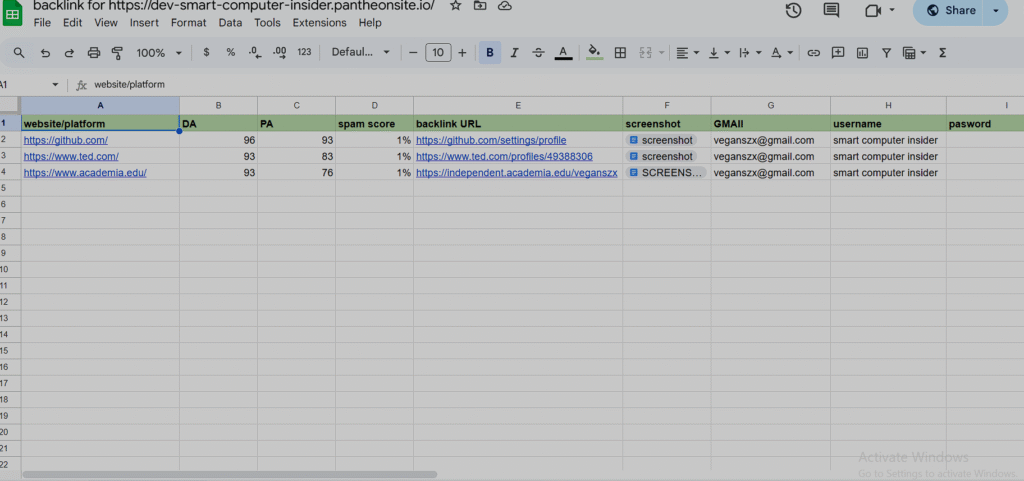
Task: Open the comments panel icon
Action: (831, 10)
